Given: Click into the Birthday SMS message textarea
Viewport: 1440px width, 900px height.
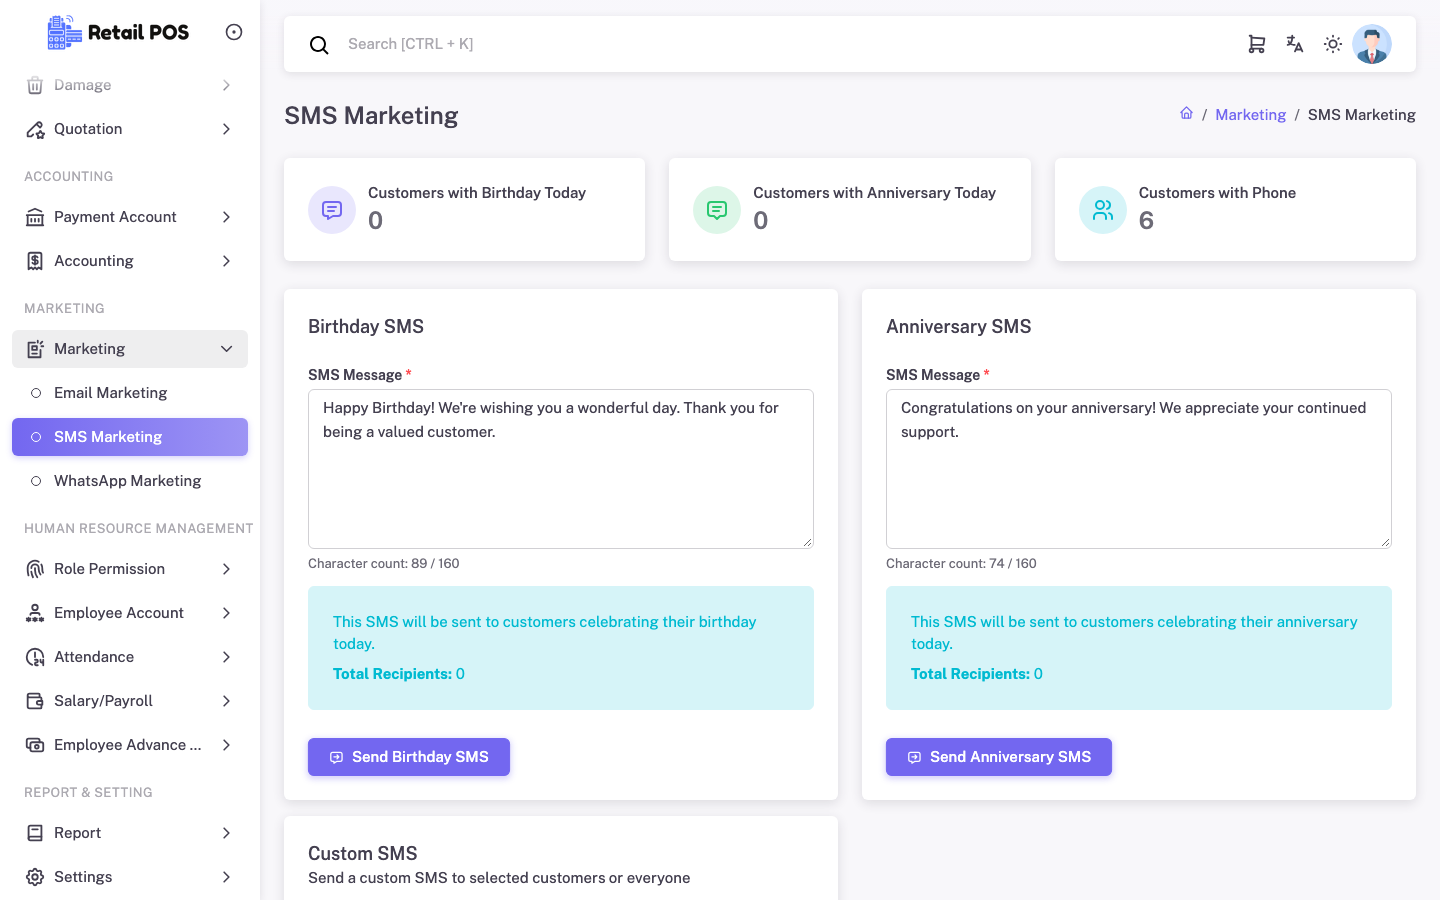Looking at the screenshot, I should point(561,469).
